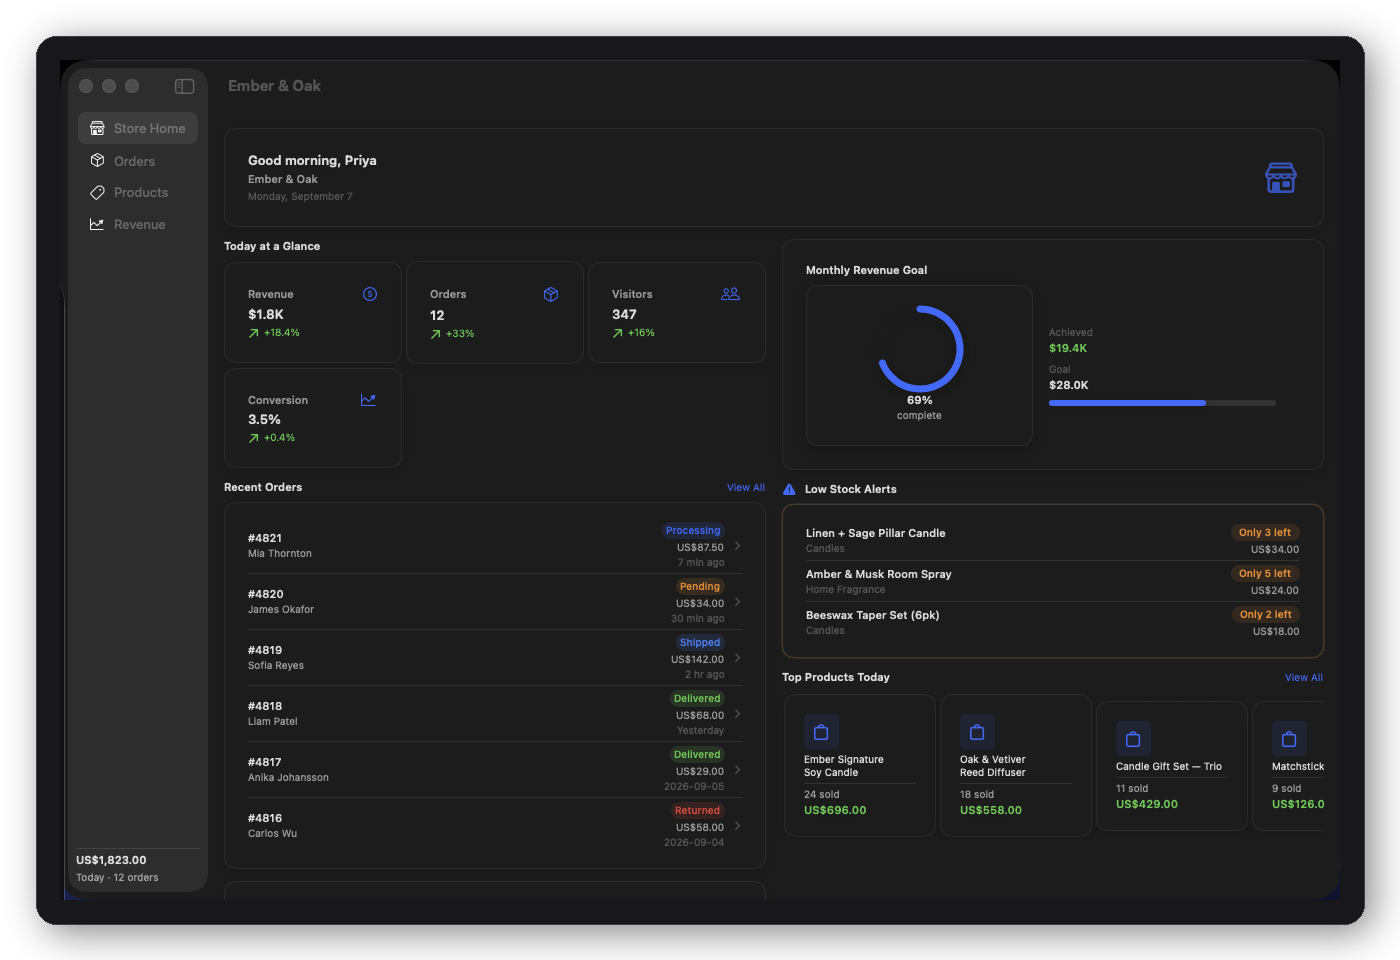Open Products in the sidebar
Viewport: 1400px width, 960px height.
[138, 192]
